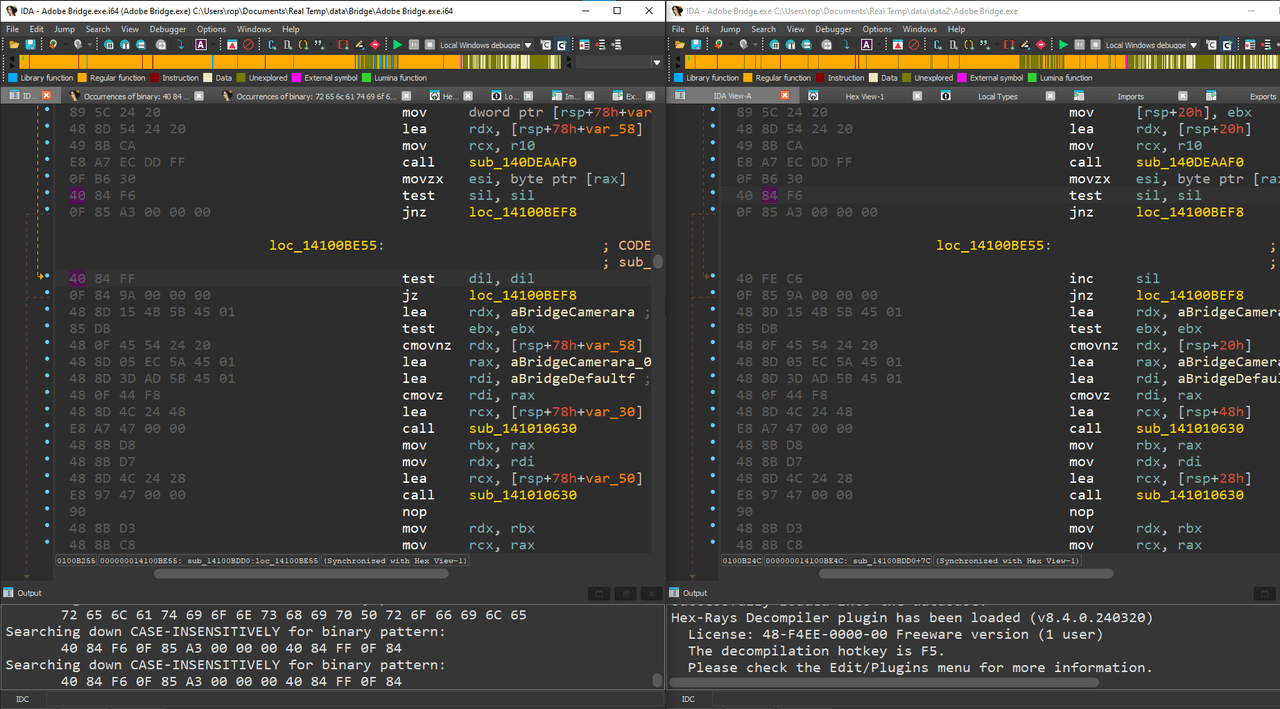Click the Convert to data 'D' icon, left window

pos(288,45)
